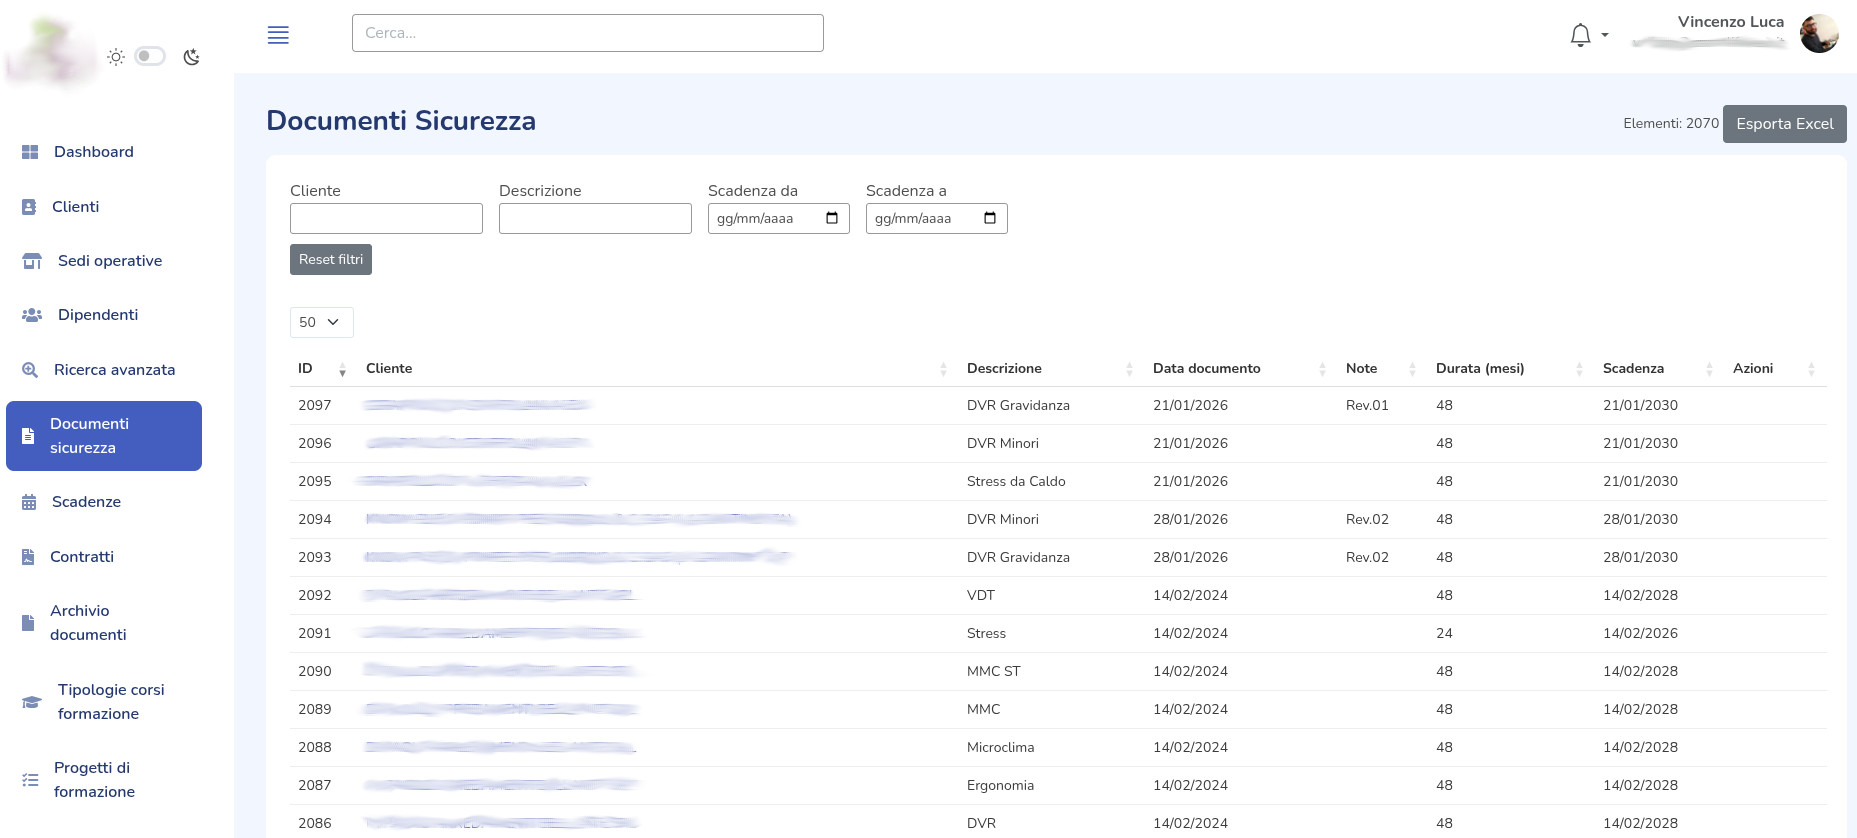Click the Tipologie corsi graduation cap icon
The height and width of the screenshot is (838, 1857).
click(32, 702)
